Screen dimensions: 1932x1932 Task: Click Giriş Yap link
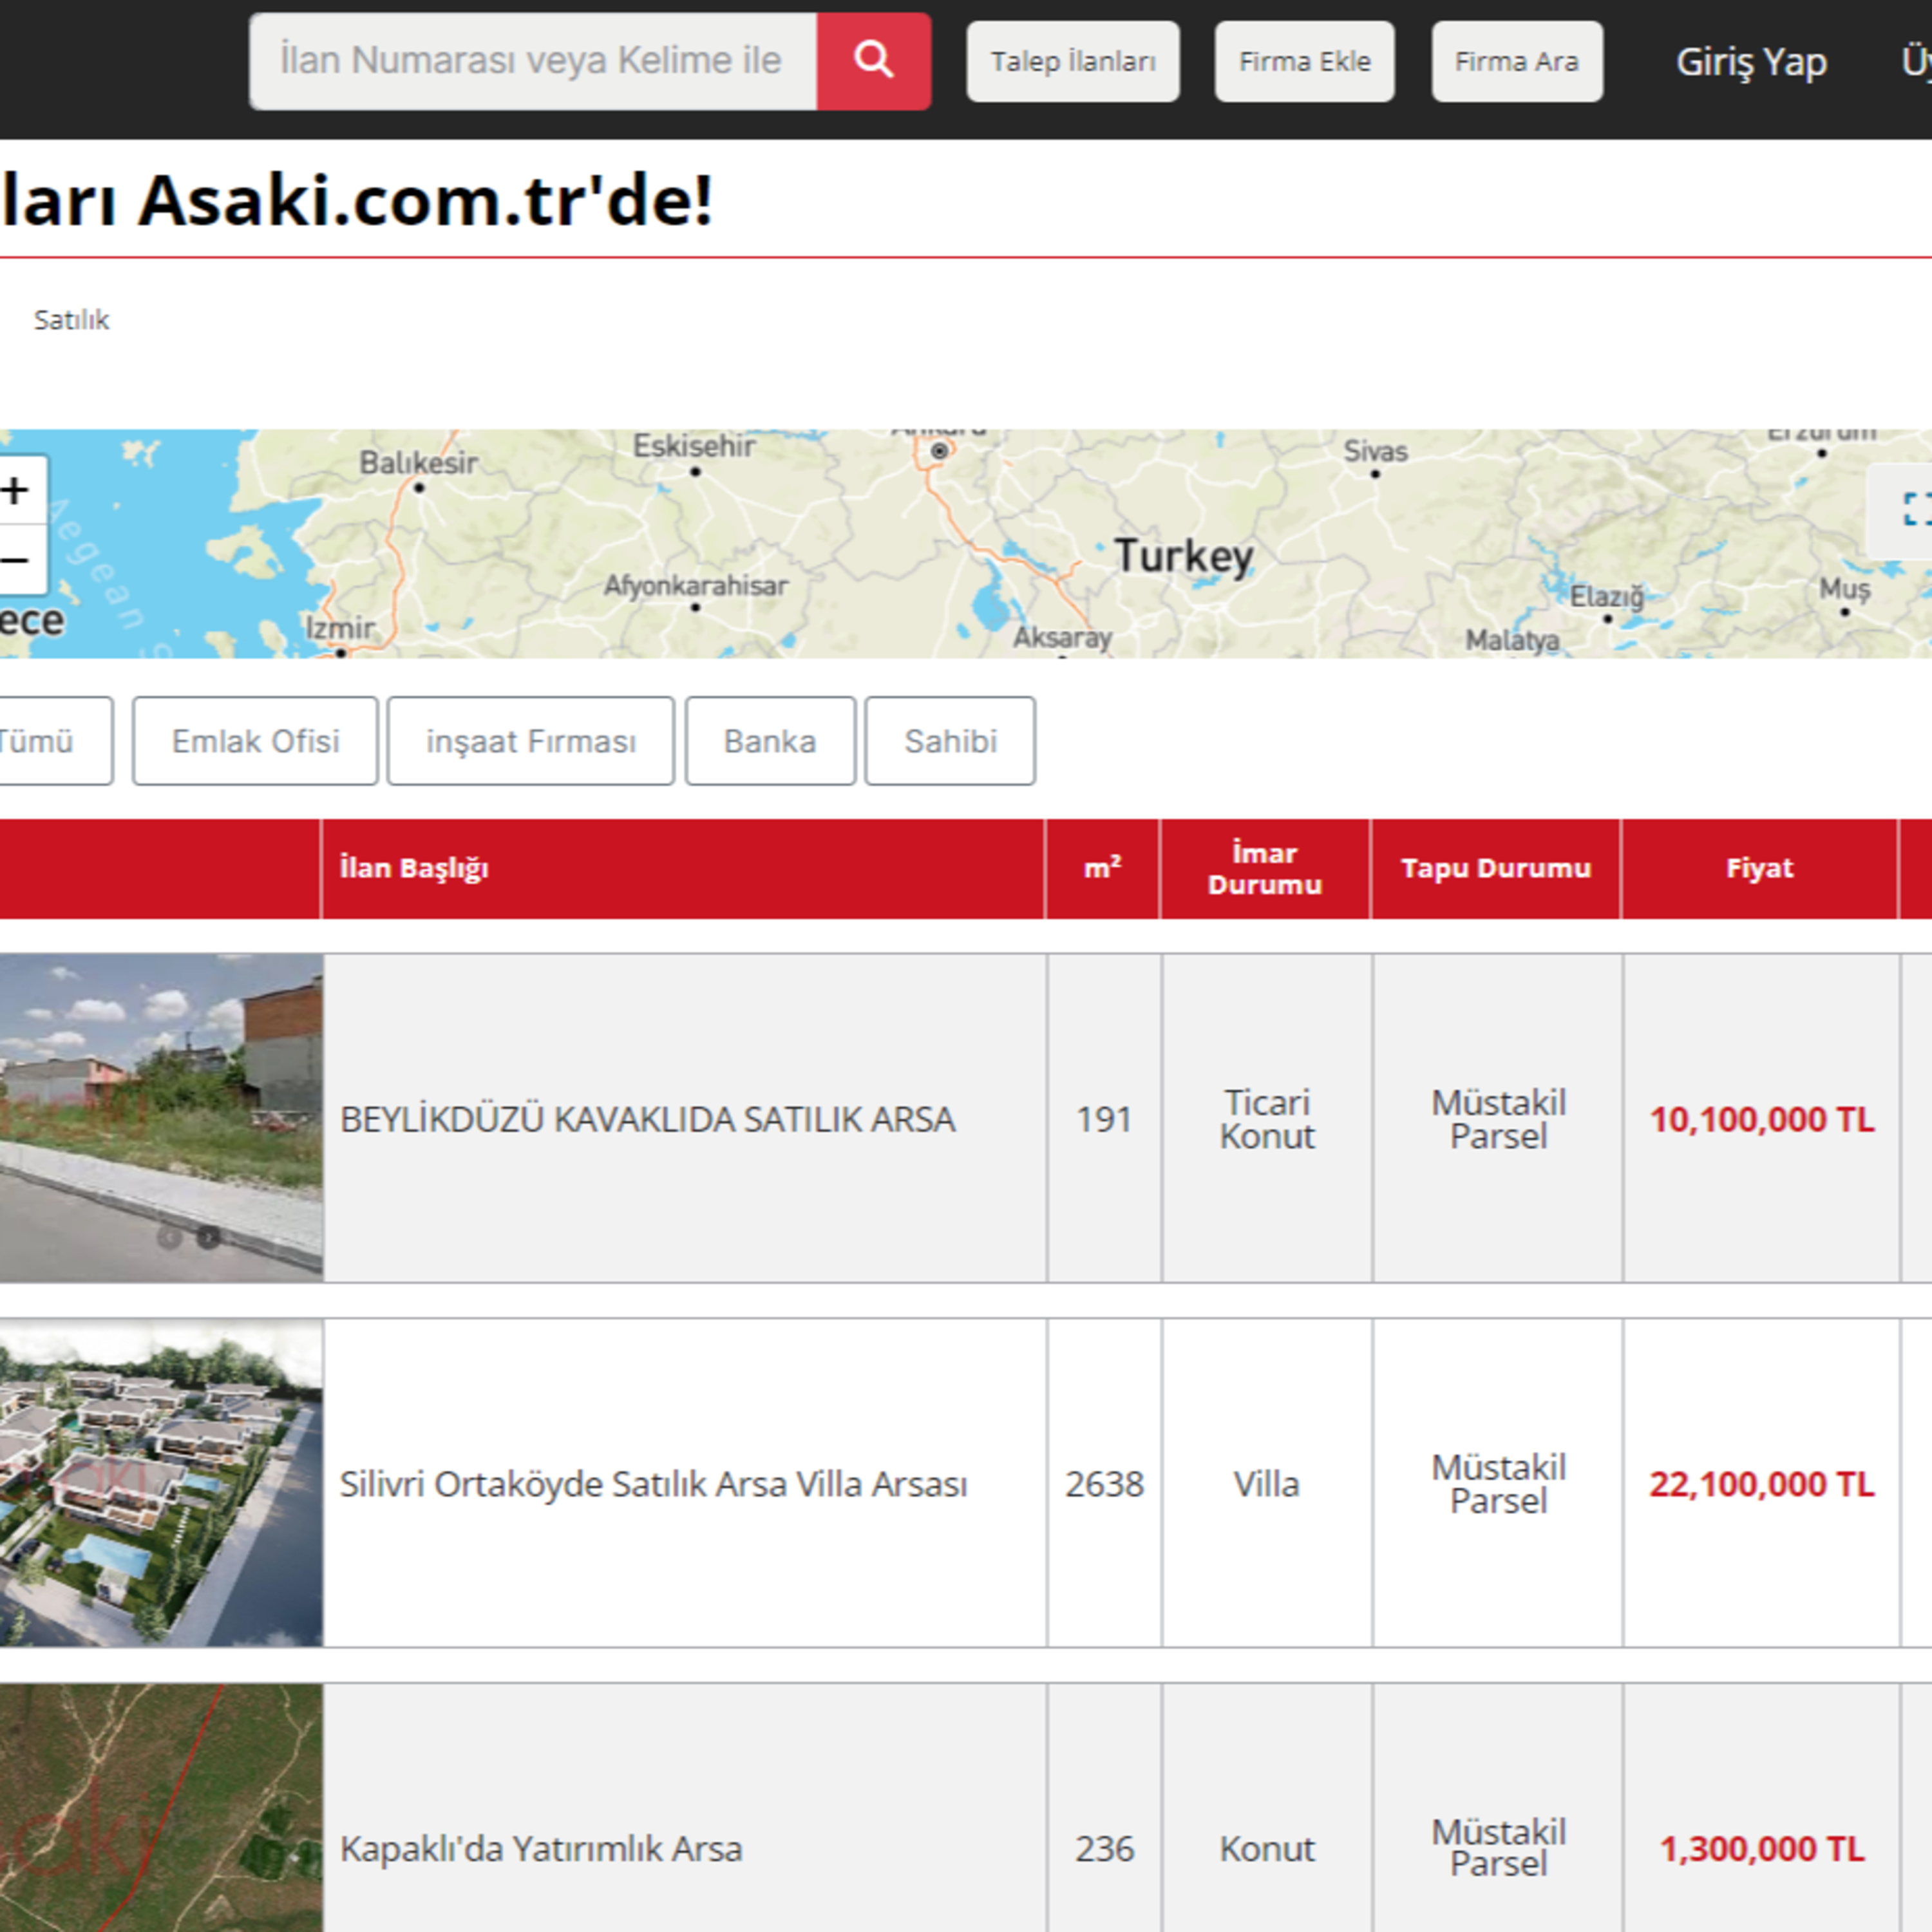click(x=1751, y=62)
